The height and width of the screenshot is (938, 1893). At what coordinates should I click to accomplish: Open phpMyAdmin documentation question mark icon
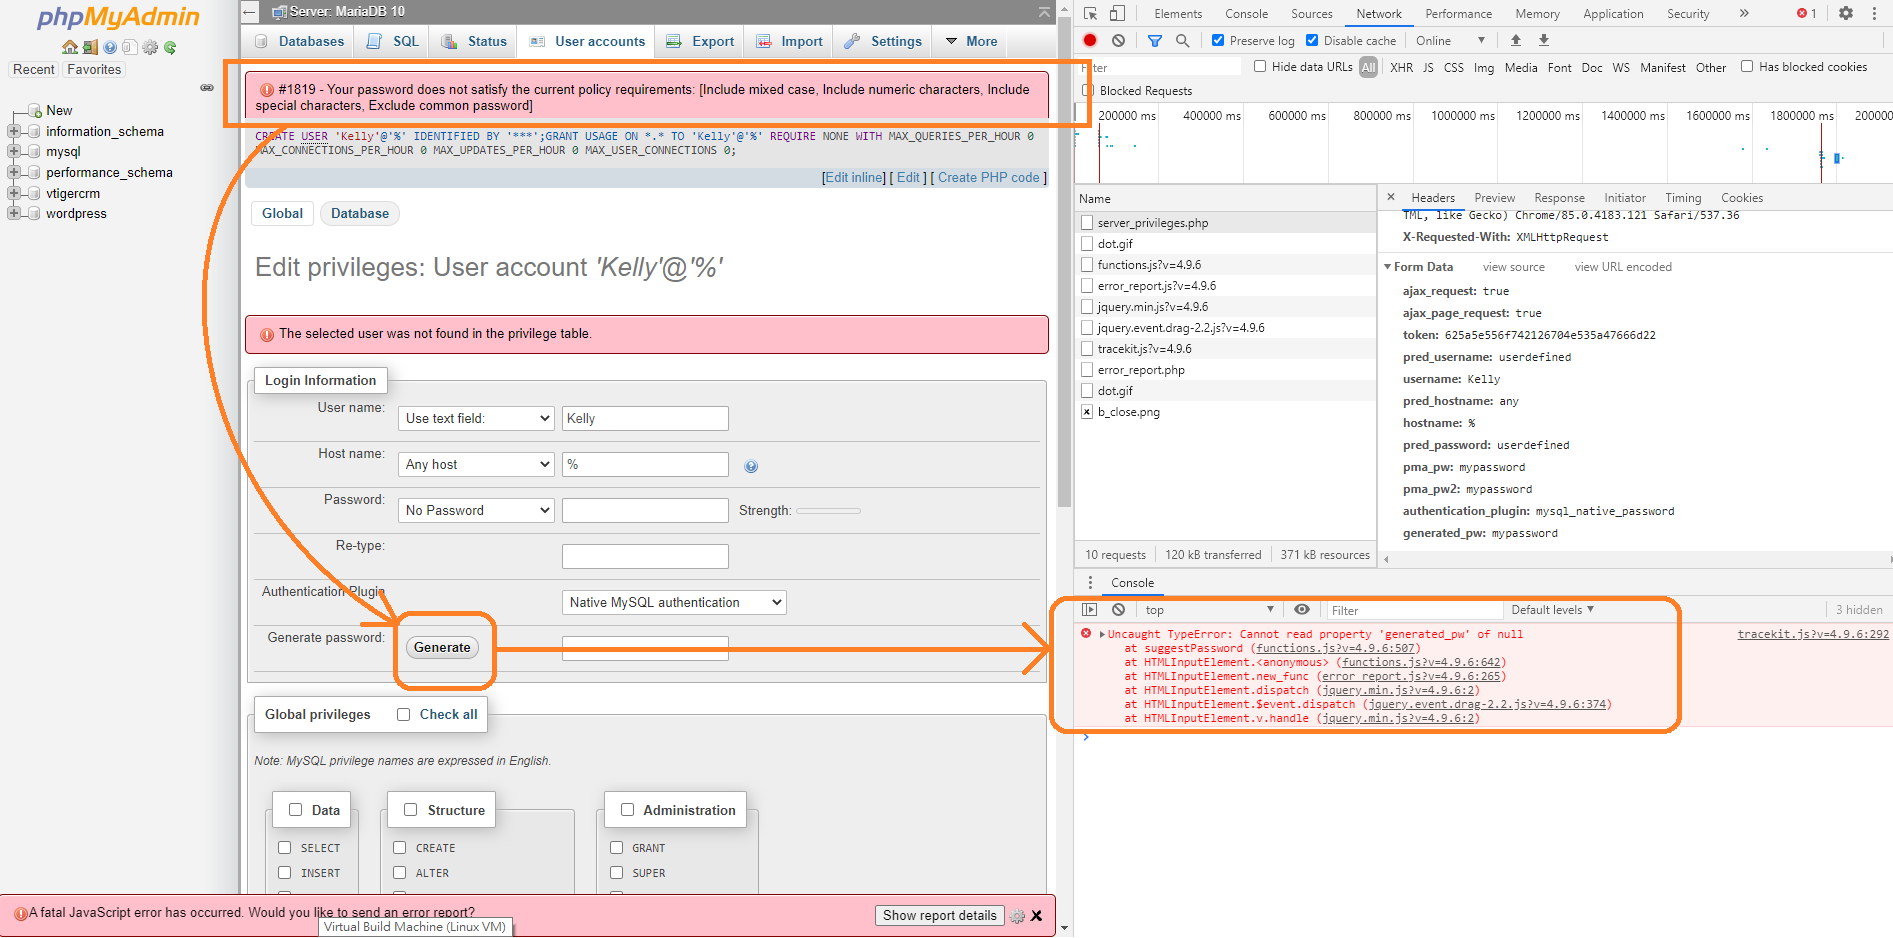pos(110,47)
